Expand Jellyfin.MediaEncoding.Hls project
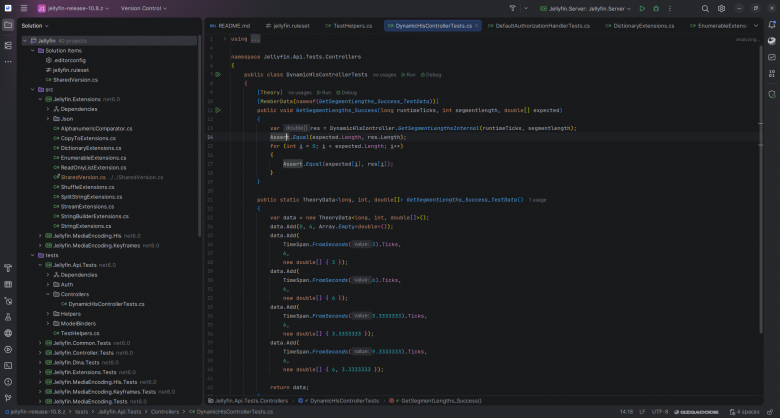This screenshot has width=780, height=418. tap(40, 236)
